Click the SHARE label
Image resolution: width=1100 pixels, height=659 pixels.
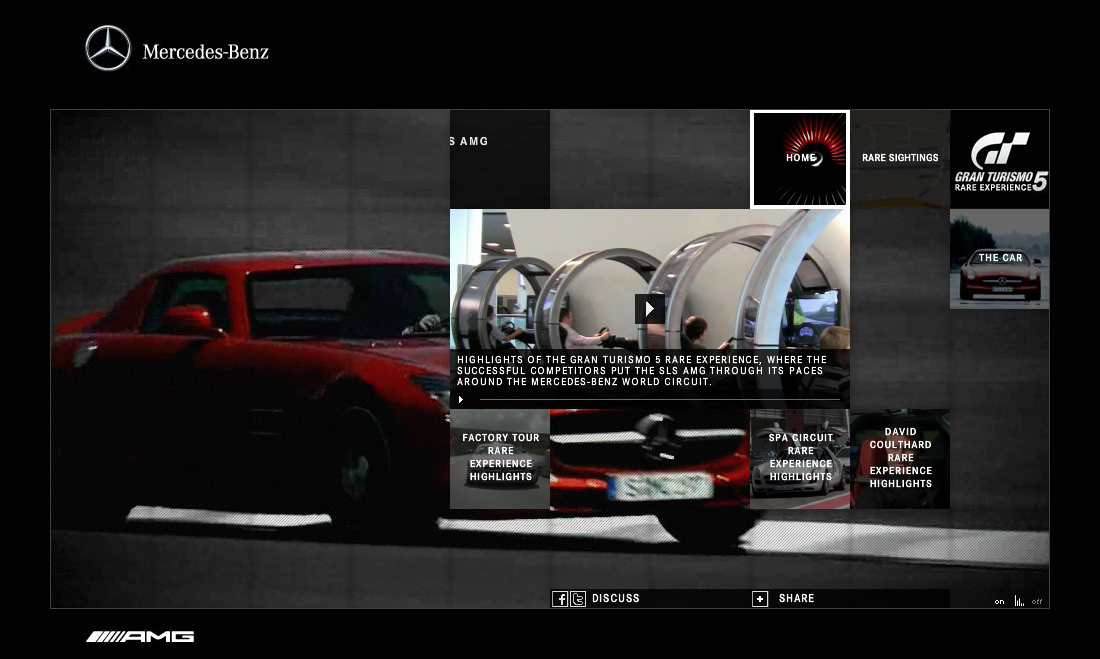(x=796, y=599)
